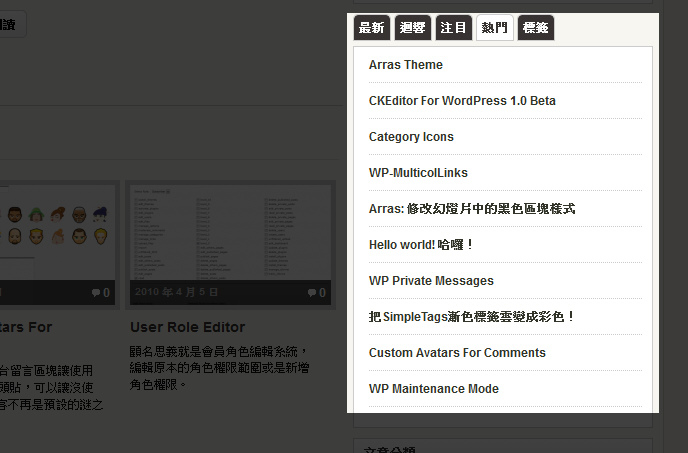Screen dimensions: 688x453
Task: Switch to the 最新 tab
Action: coord(372,28)
